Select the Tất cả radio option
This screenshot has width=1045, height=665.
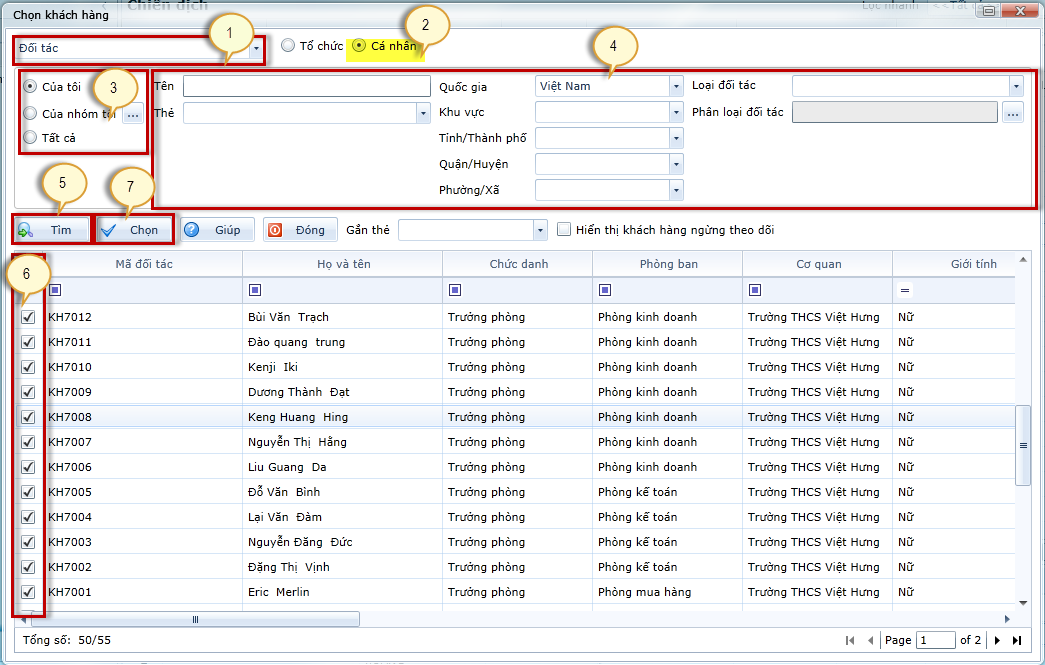pos(30,138)
